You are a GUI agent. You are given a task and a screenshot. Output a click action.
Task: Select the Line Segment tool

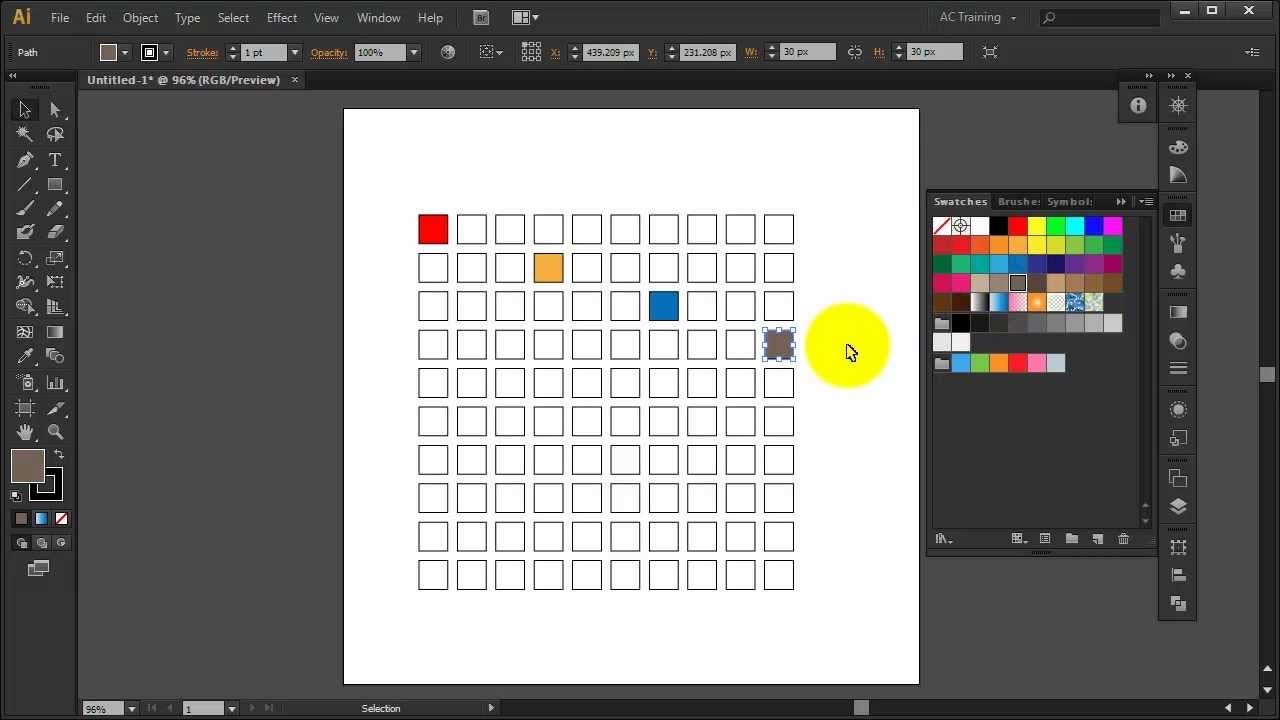coord(25,185)
